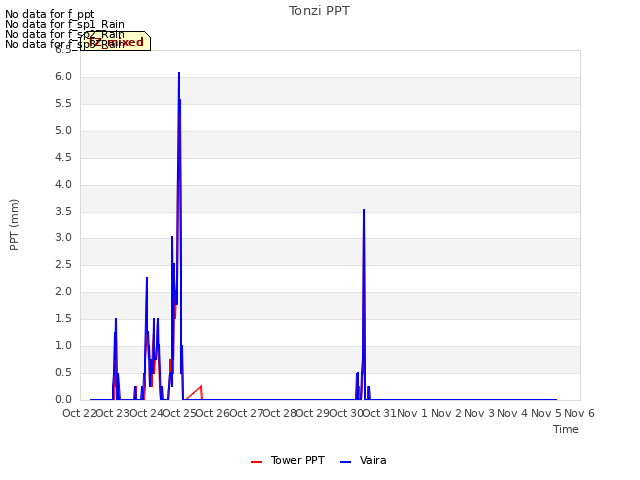This screenshot has height=480, width=640.
Task: Click the Tonzi PPT chart title
Action: [319, 11]
